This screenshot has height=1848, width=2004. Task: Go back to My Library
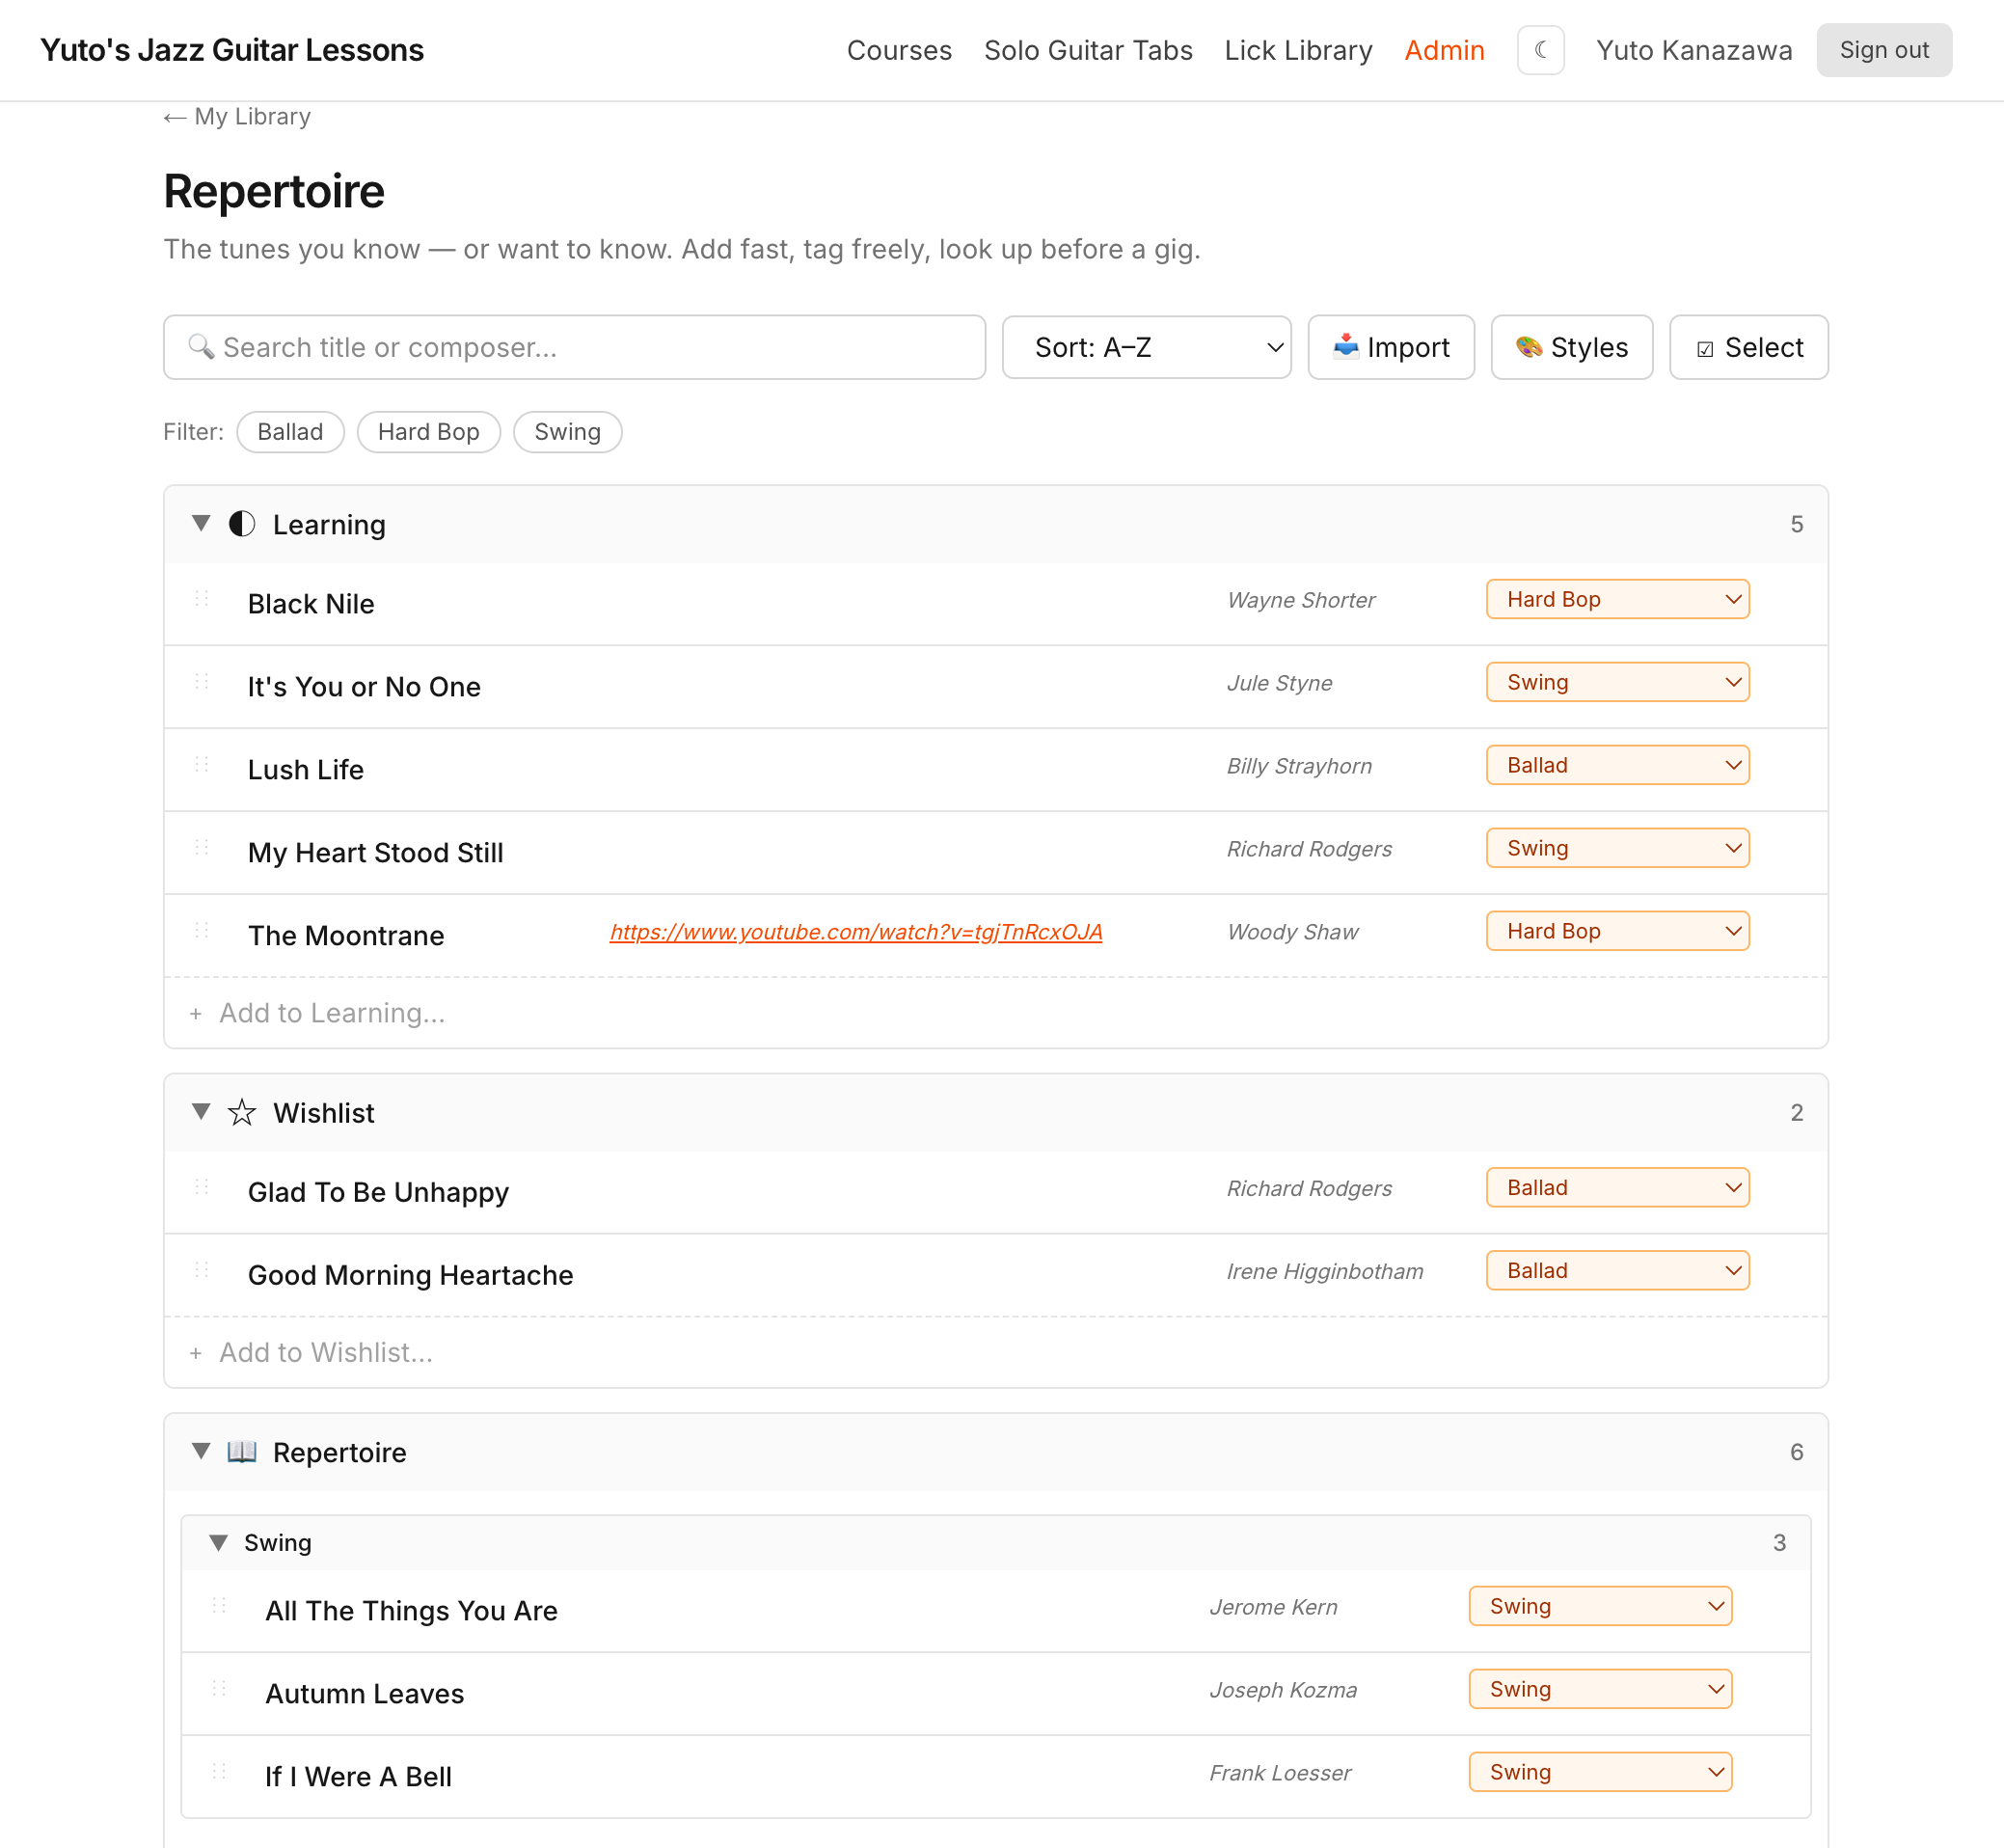pos(237,117)
